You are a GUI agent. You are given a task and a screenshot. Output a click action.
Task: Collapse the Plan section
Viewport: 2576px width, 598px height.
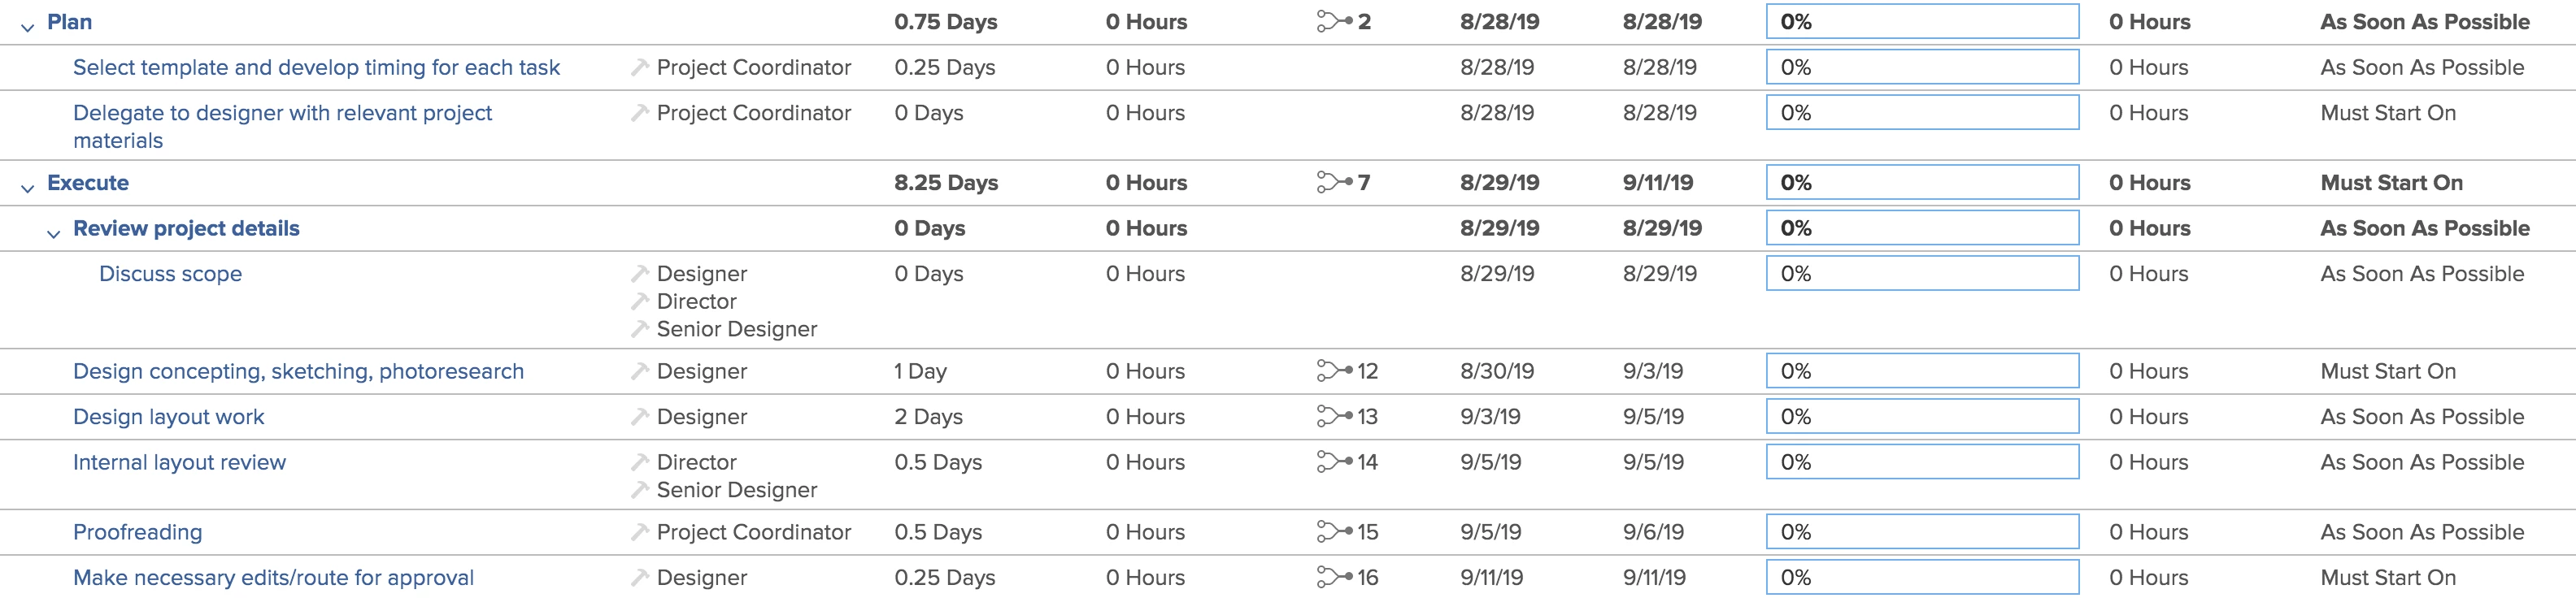27,27
